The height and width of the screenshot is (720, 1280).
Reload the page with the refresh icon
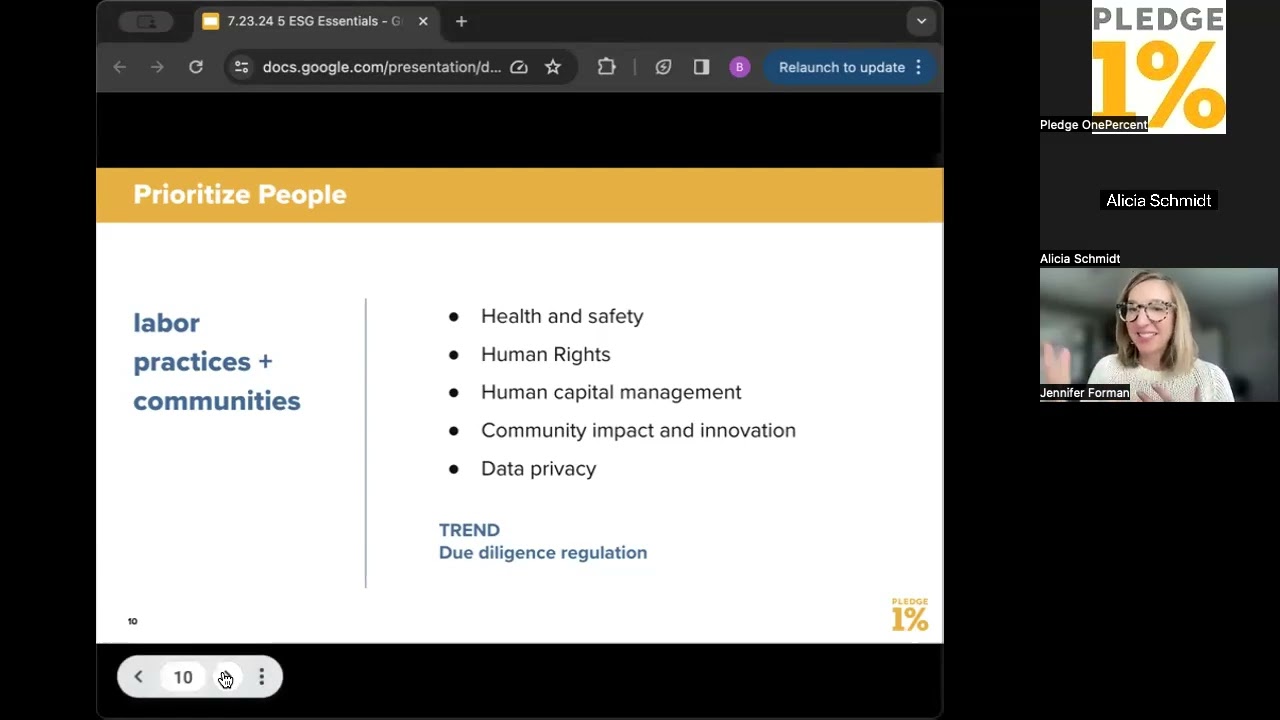[x=196, y=67]
